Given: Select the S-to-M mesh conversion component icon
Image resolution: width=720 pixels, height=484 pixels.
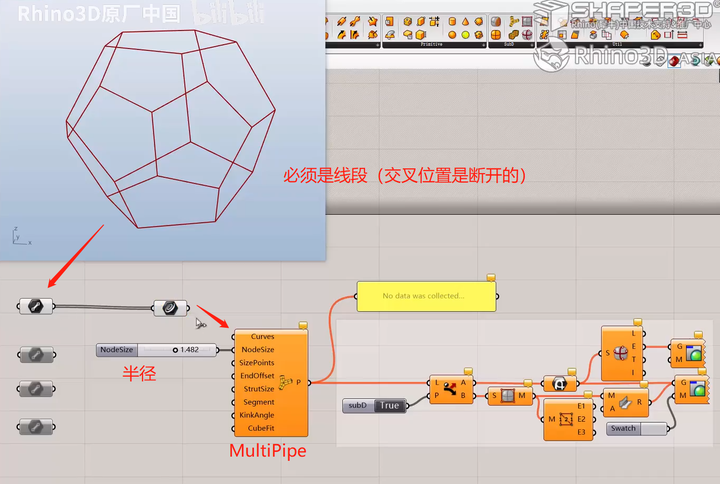Looking at the screenshot, I should coord(508,395).
